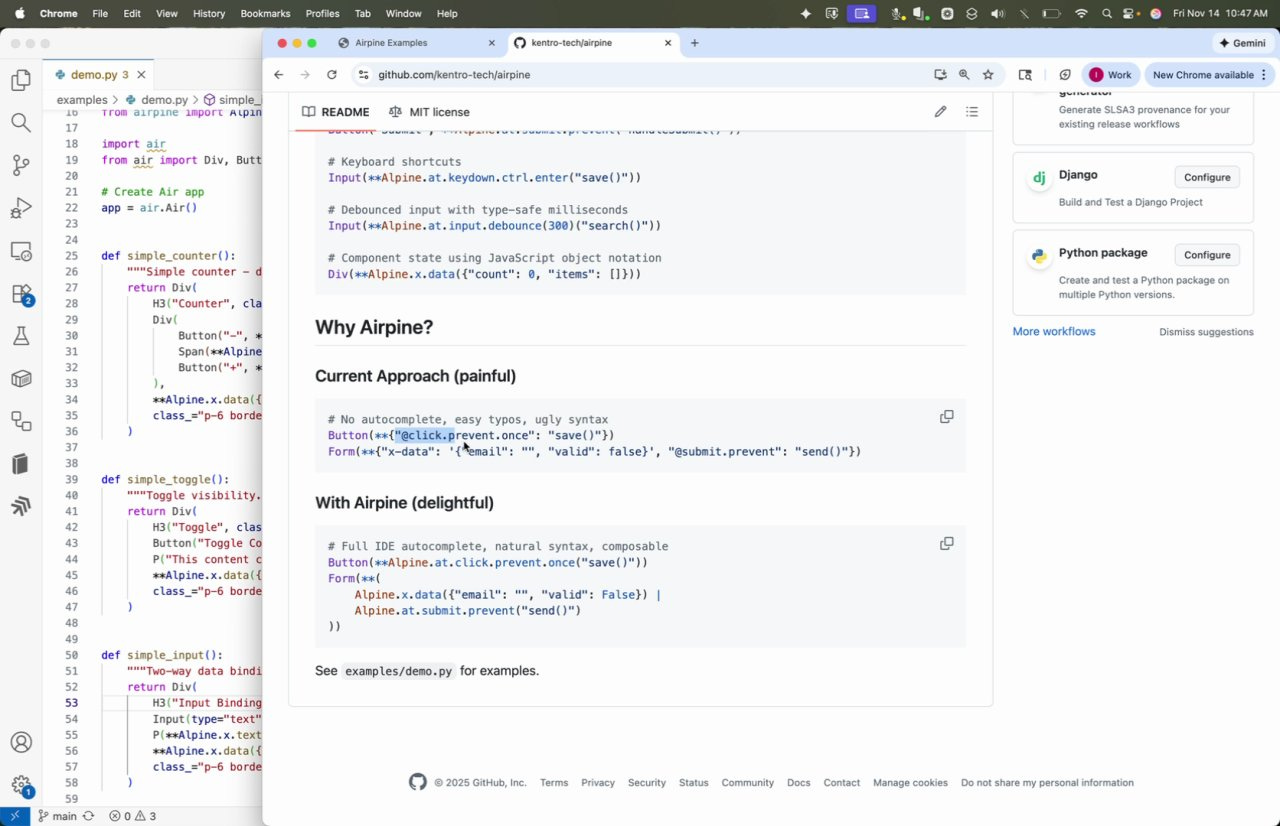This screenshot has width=1280, height=826.
Task: Configure the Python package workflow
Action: tap(1207, 255)
